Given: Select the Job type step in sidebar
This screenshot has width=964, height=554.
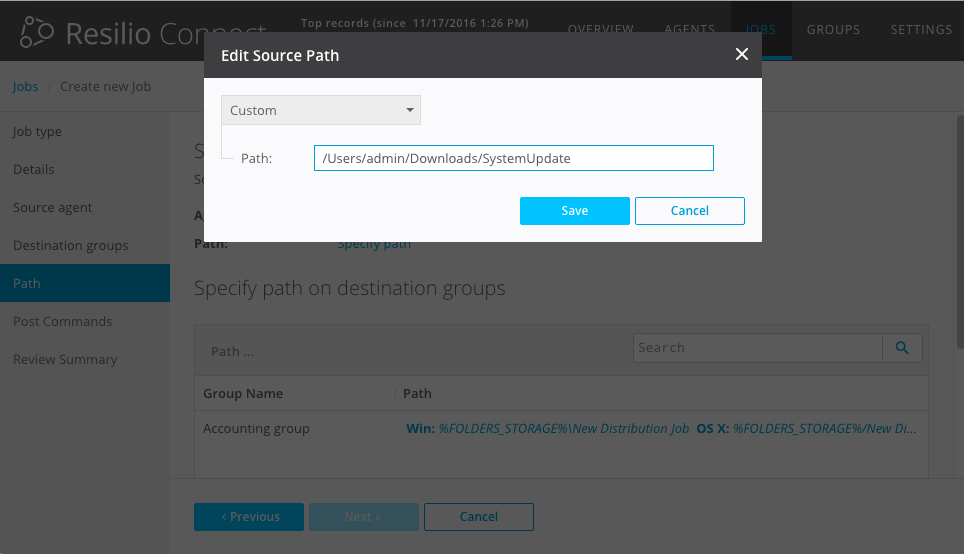Looking at the screenshot, I should click(37, 132).
